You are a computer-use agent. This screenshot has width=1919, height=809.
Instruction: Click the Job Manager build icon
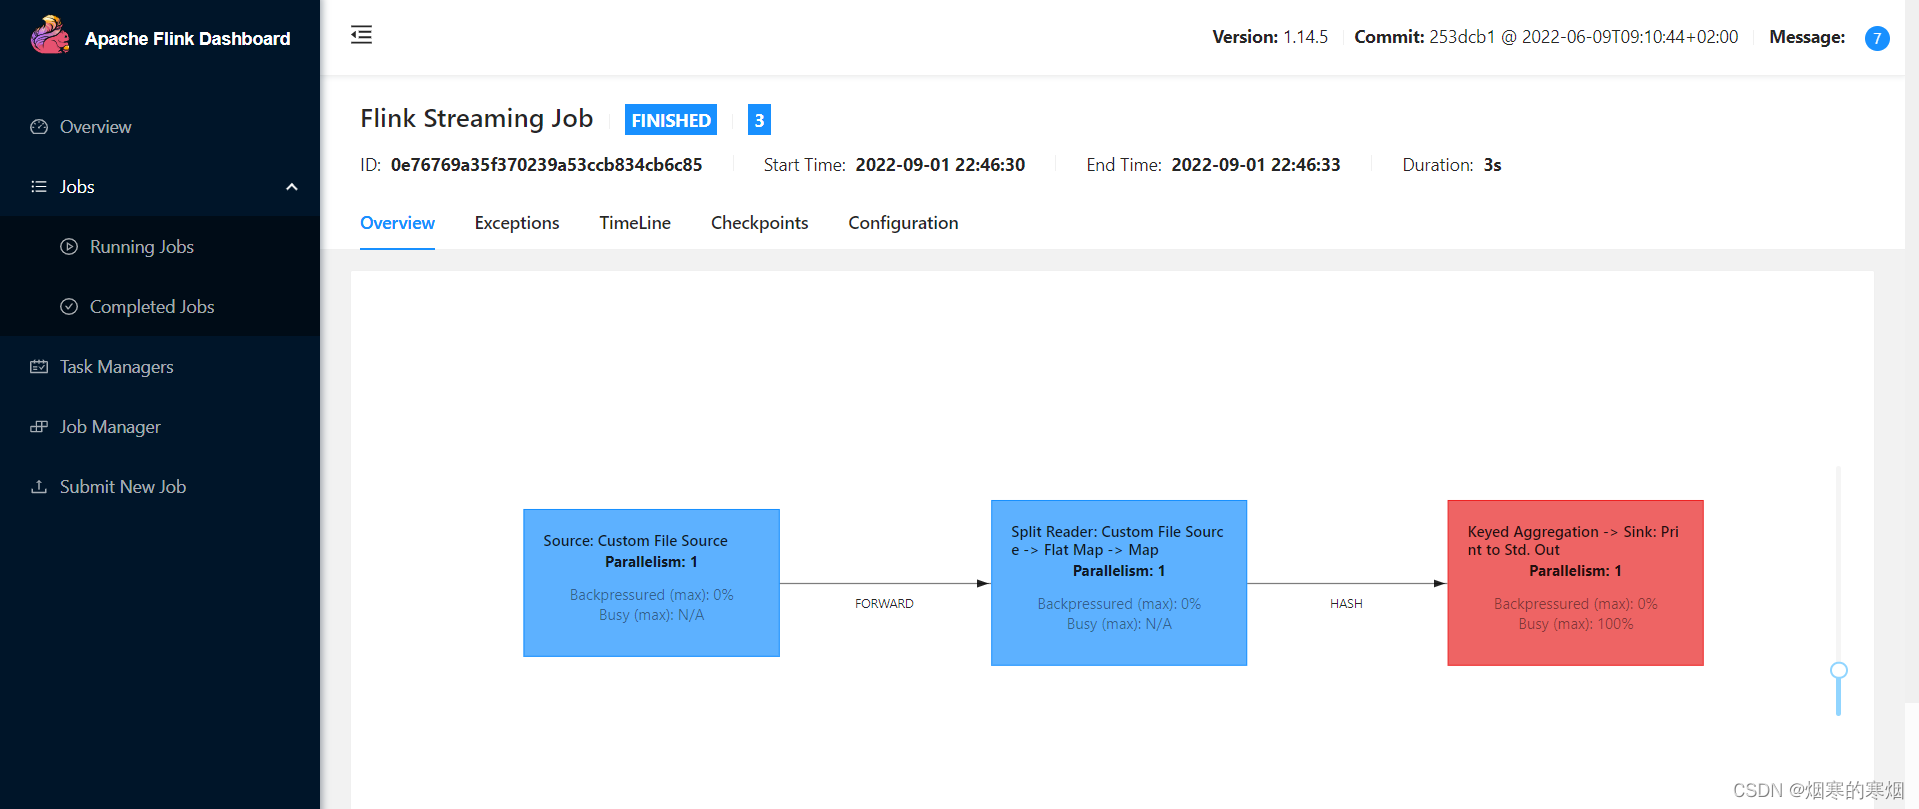(x=39, y=427)
